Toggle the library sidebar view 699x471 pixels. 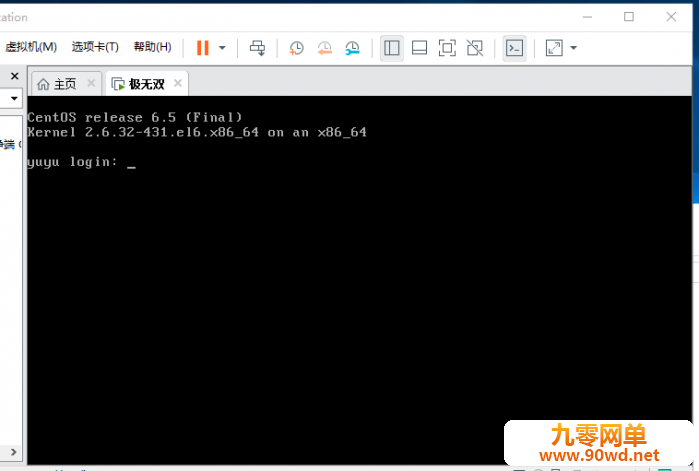point(391,48)
